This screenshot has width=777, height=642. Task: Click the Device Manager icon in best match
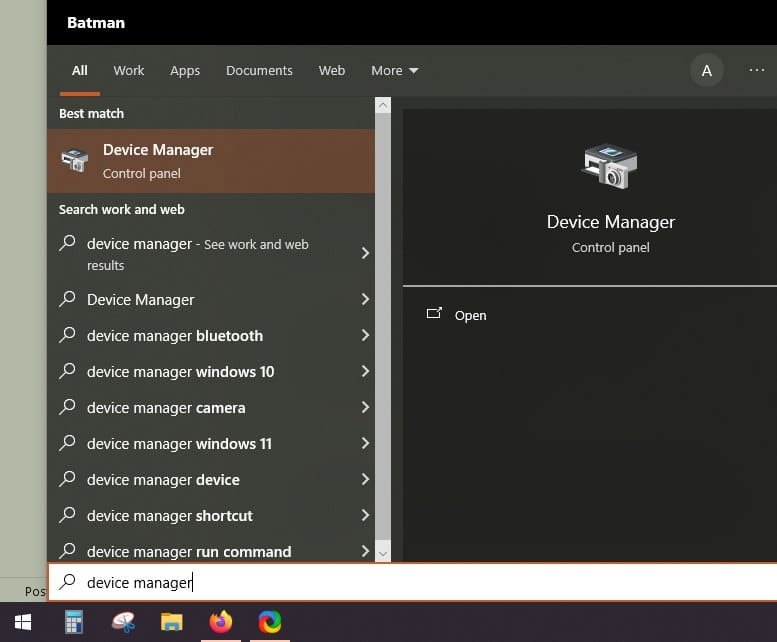75,160
